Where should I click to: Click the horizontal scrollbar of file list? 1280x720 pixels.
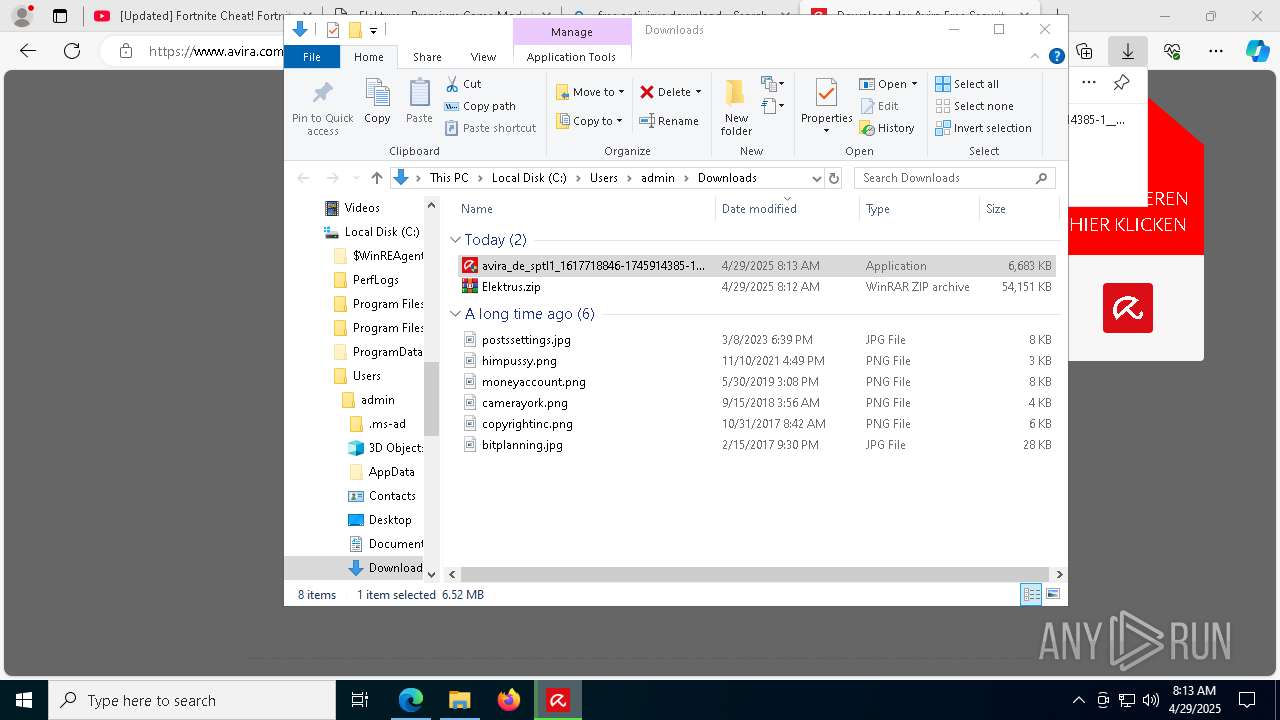tap(756, 575)
